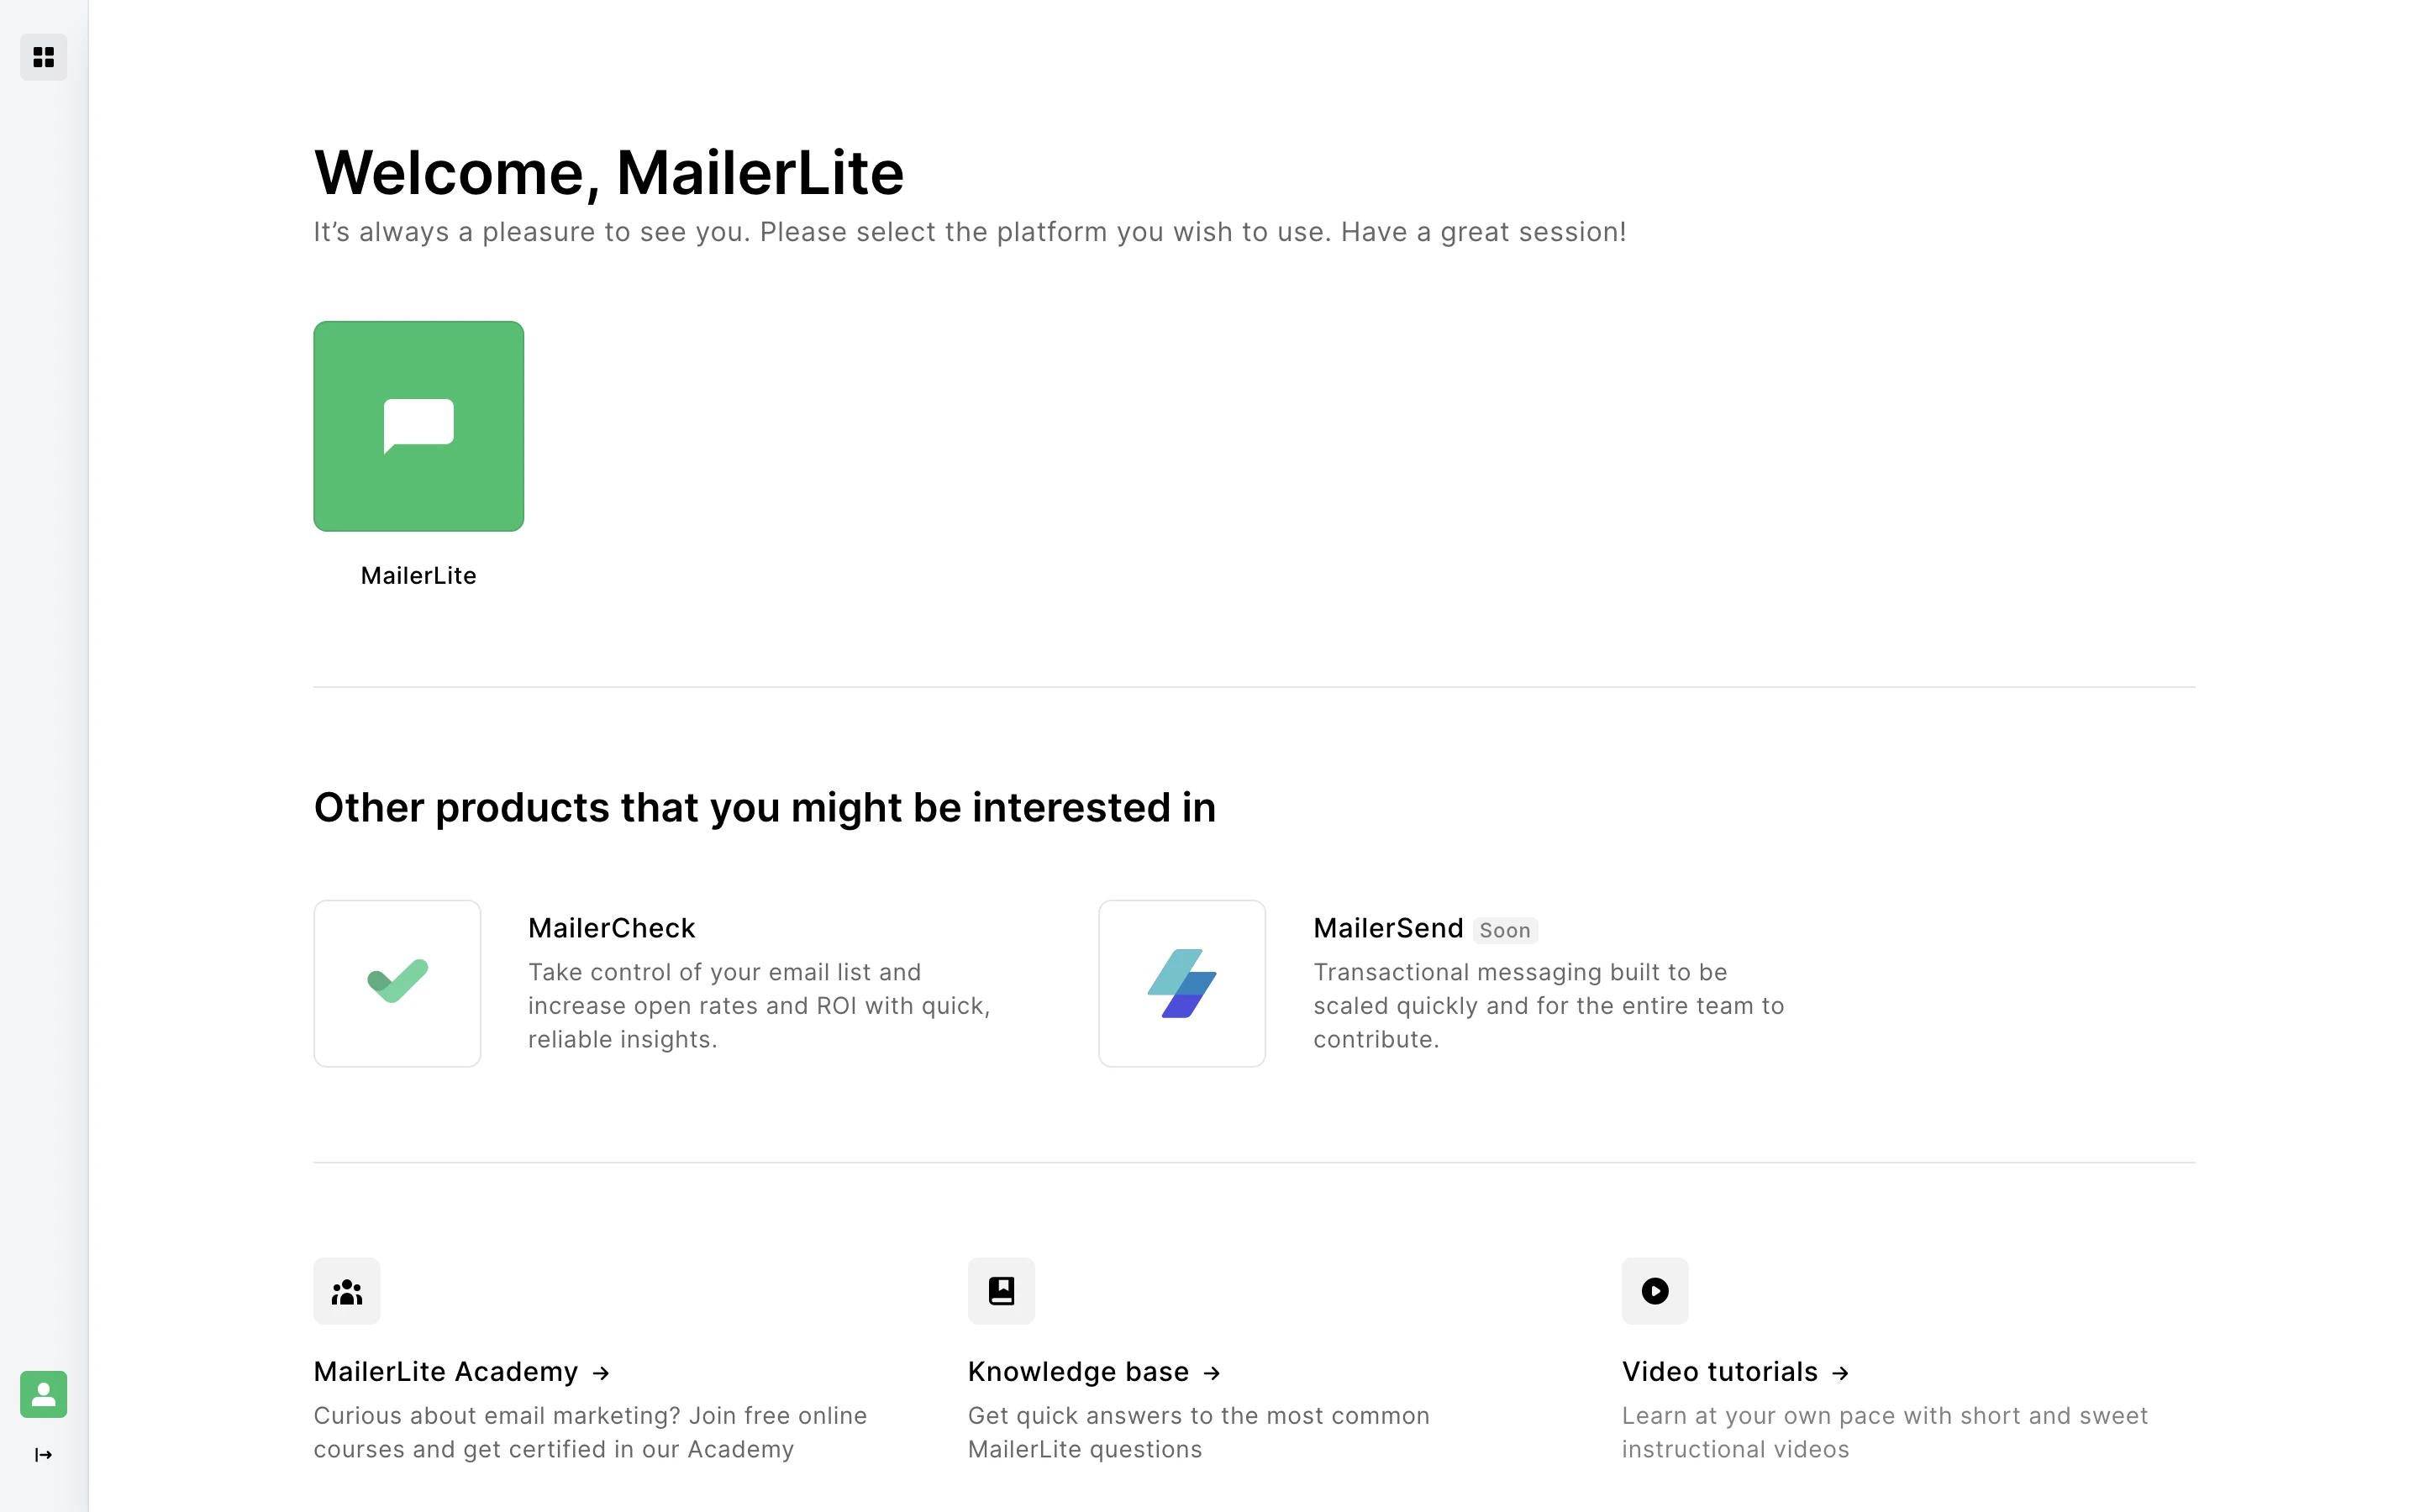Screen dimensions: 2420x1512
Task: Click the Video tutorials play icon
Action: [1655, 1291]
